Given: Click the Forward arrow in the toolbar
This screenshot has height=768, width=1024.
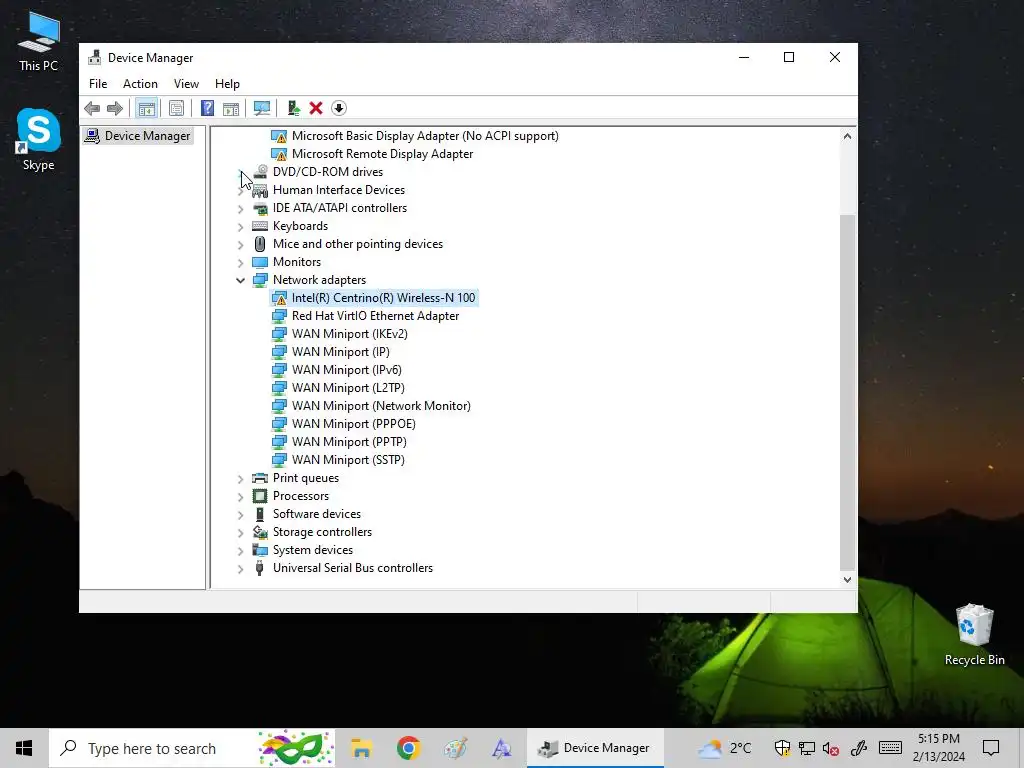Looking at the screenshot, I should tap(115, 108).
